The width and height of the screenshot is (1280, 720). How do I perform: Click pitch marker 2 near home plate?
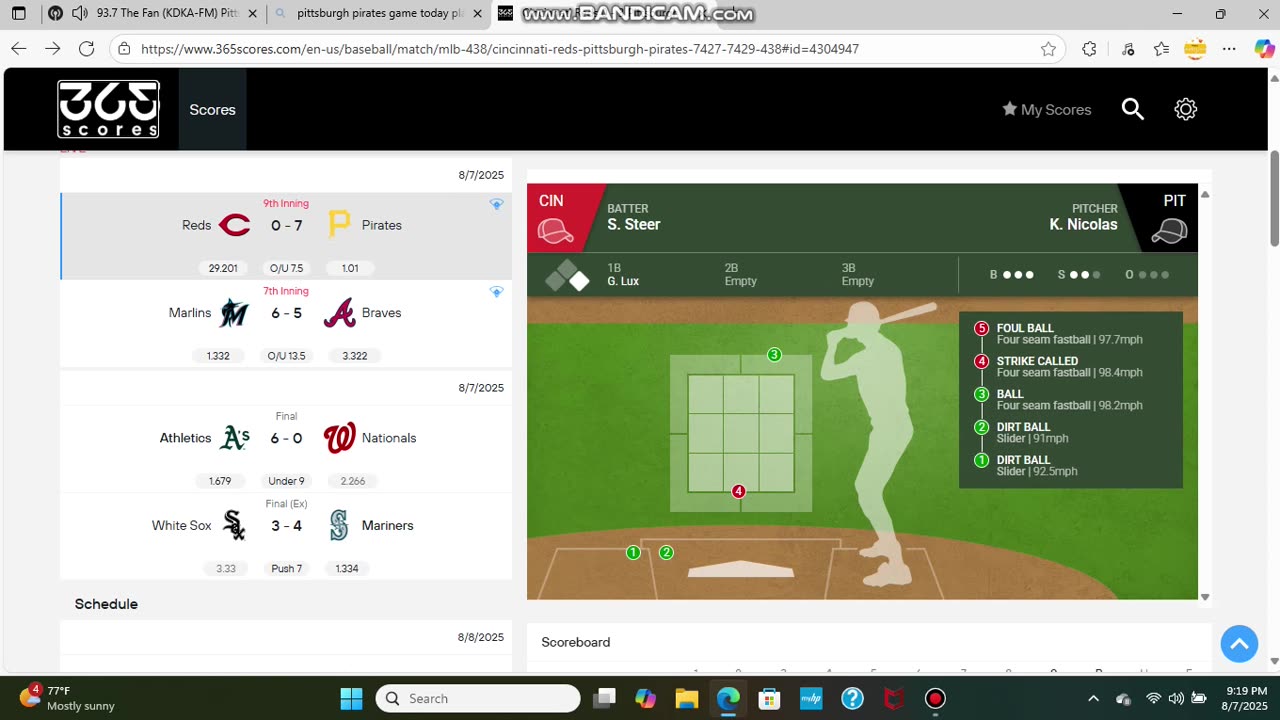tap(667, 553)
